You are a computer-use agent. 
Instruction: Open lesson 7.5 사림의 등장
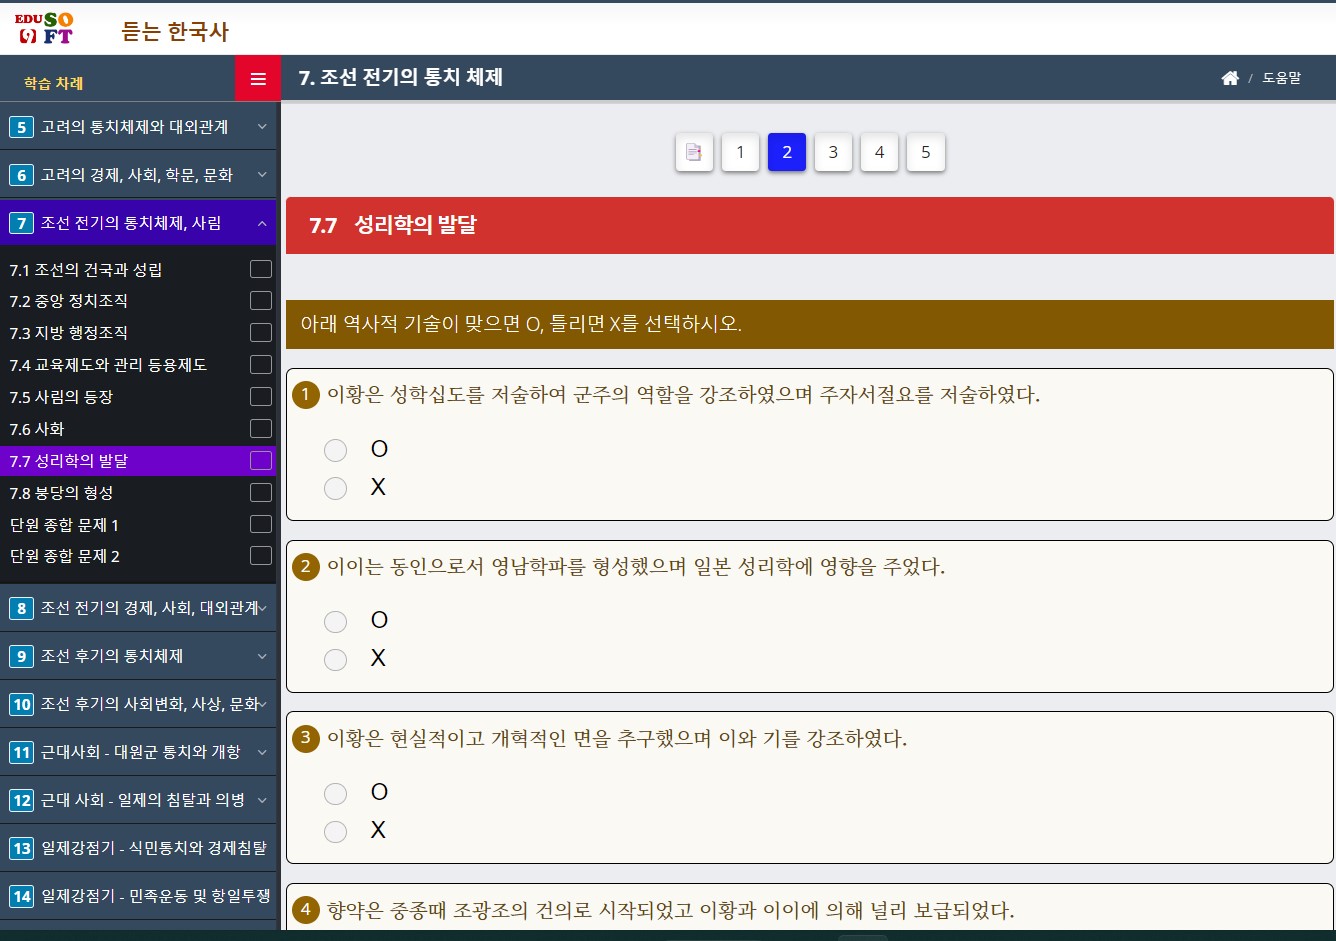[61, 396]
